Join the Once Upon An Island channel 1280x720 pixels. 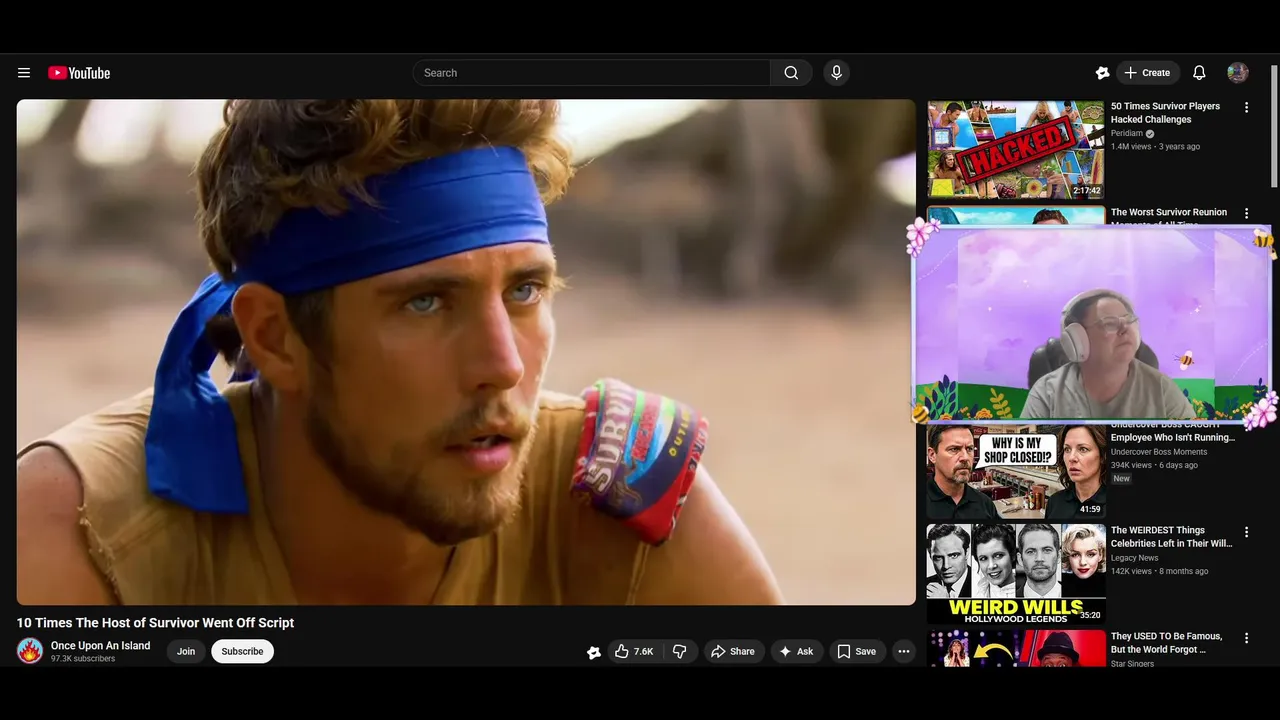pyautogui.click(x=186, y=651)
